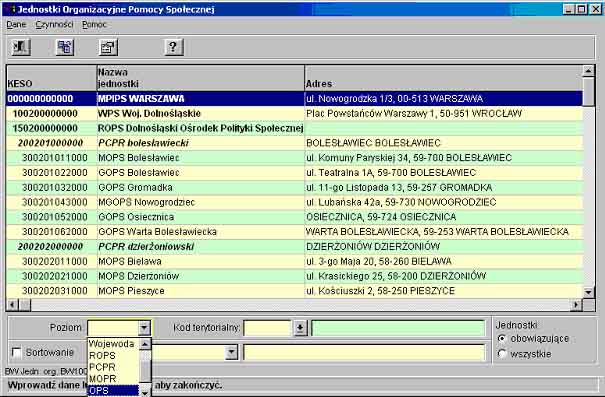Expand the sorting field dropdown arrow
The image size is (605, 397).
[x=231, y=352]
